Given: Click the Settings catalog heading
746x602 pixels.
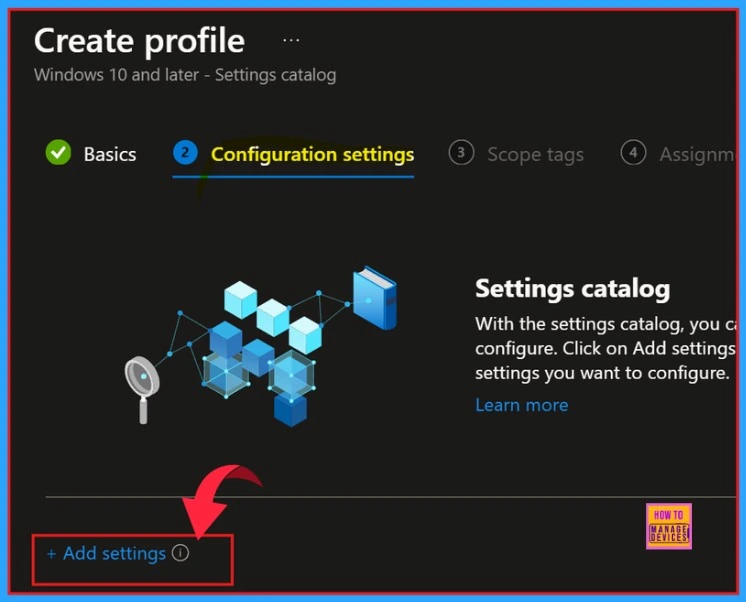Looking at the screenshot, I should coord(572,288).
